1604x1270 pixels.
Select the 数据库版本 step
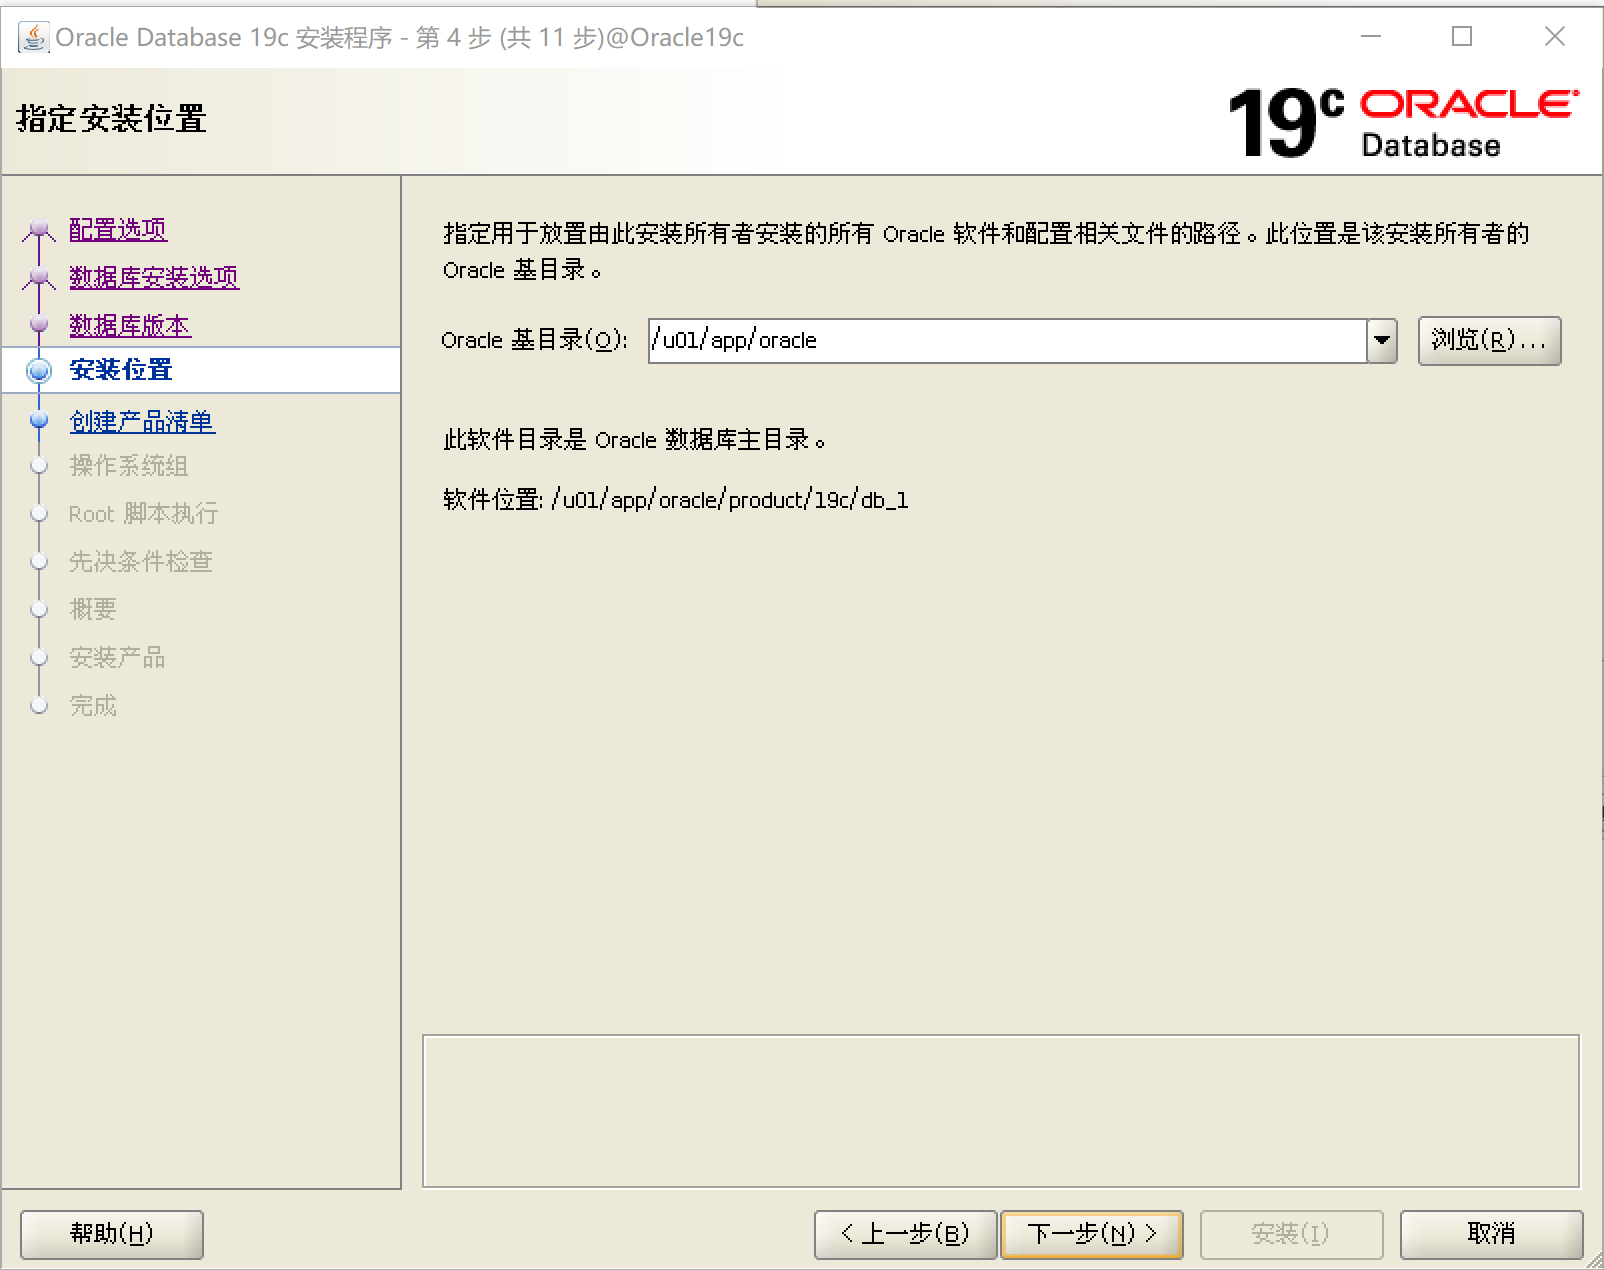click(x=129, y=325)
